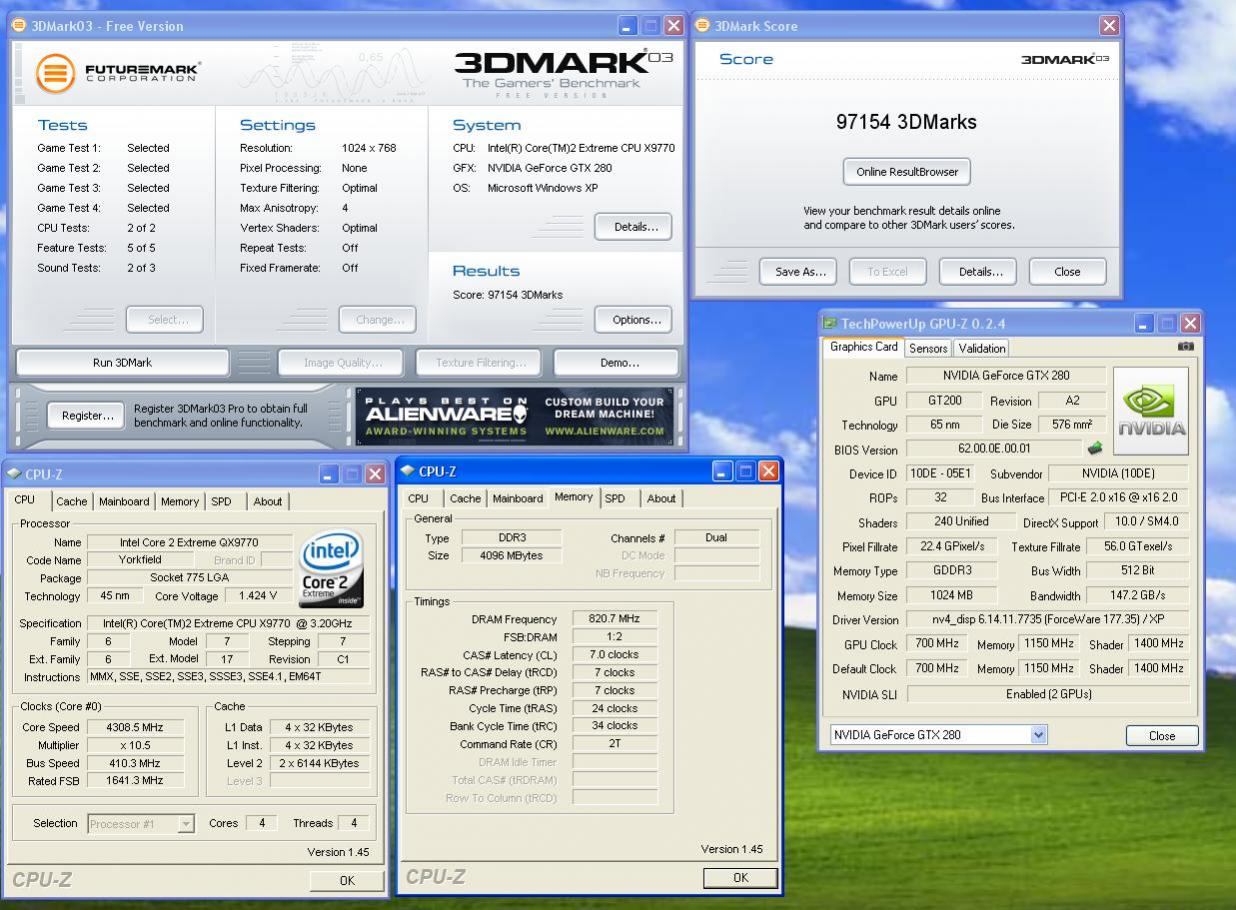Switch to Validation tab in GPU-Z
The image size is (1236, 910).
[x=981, y=348]
